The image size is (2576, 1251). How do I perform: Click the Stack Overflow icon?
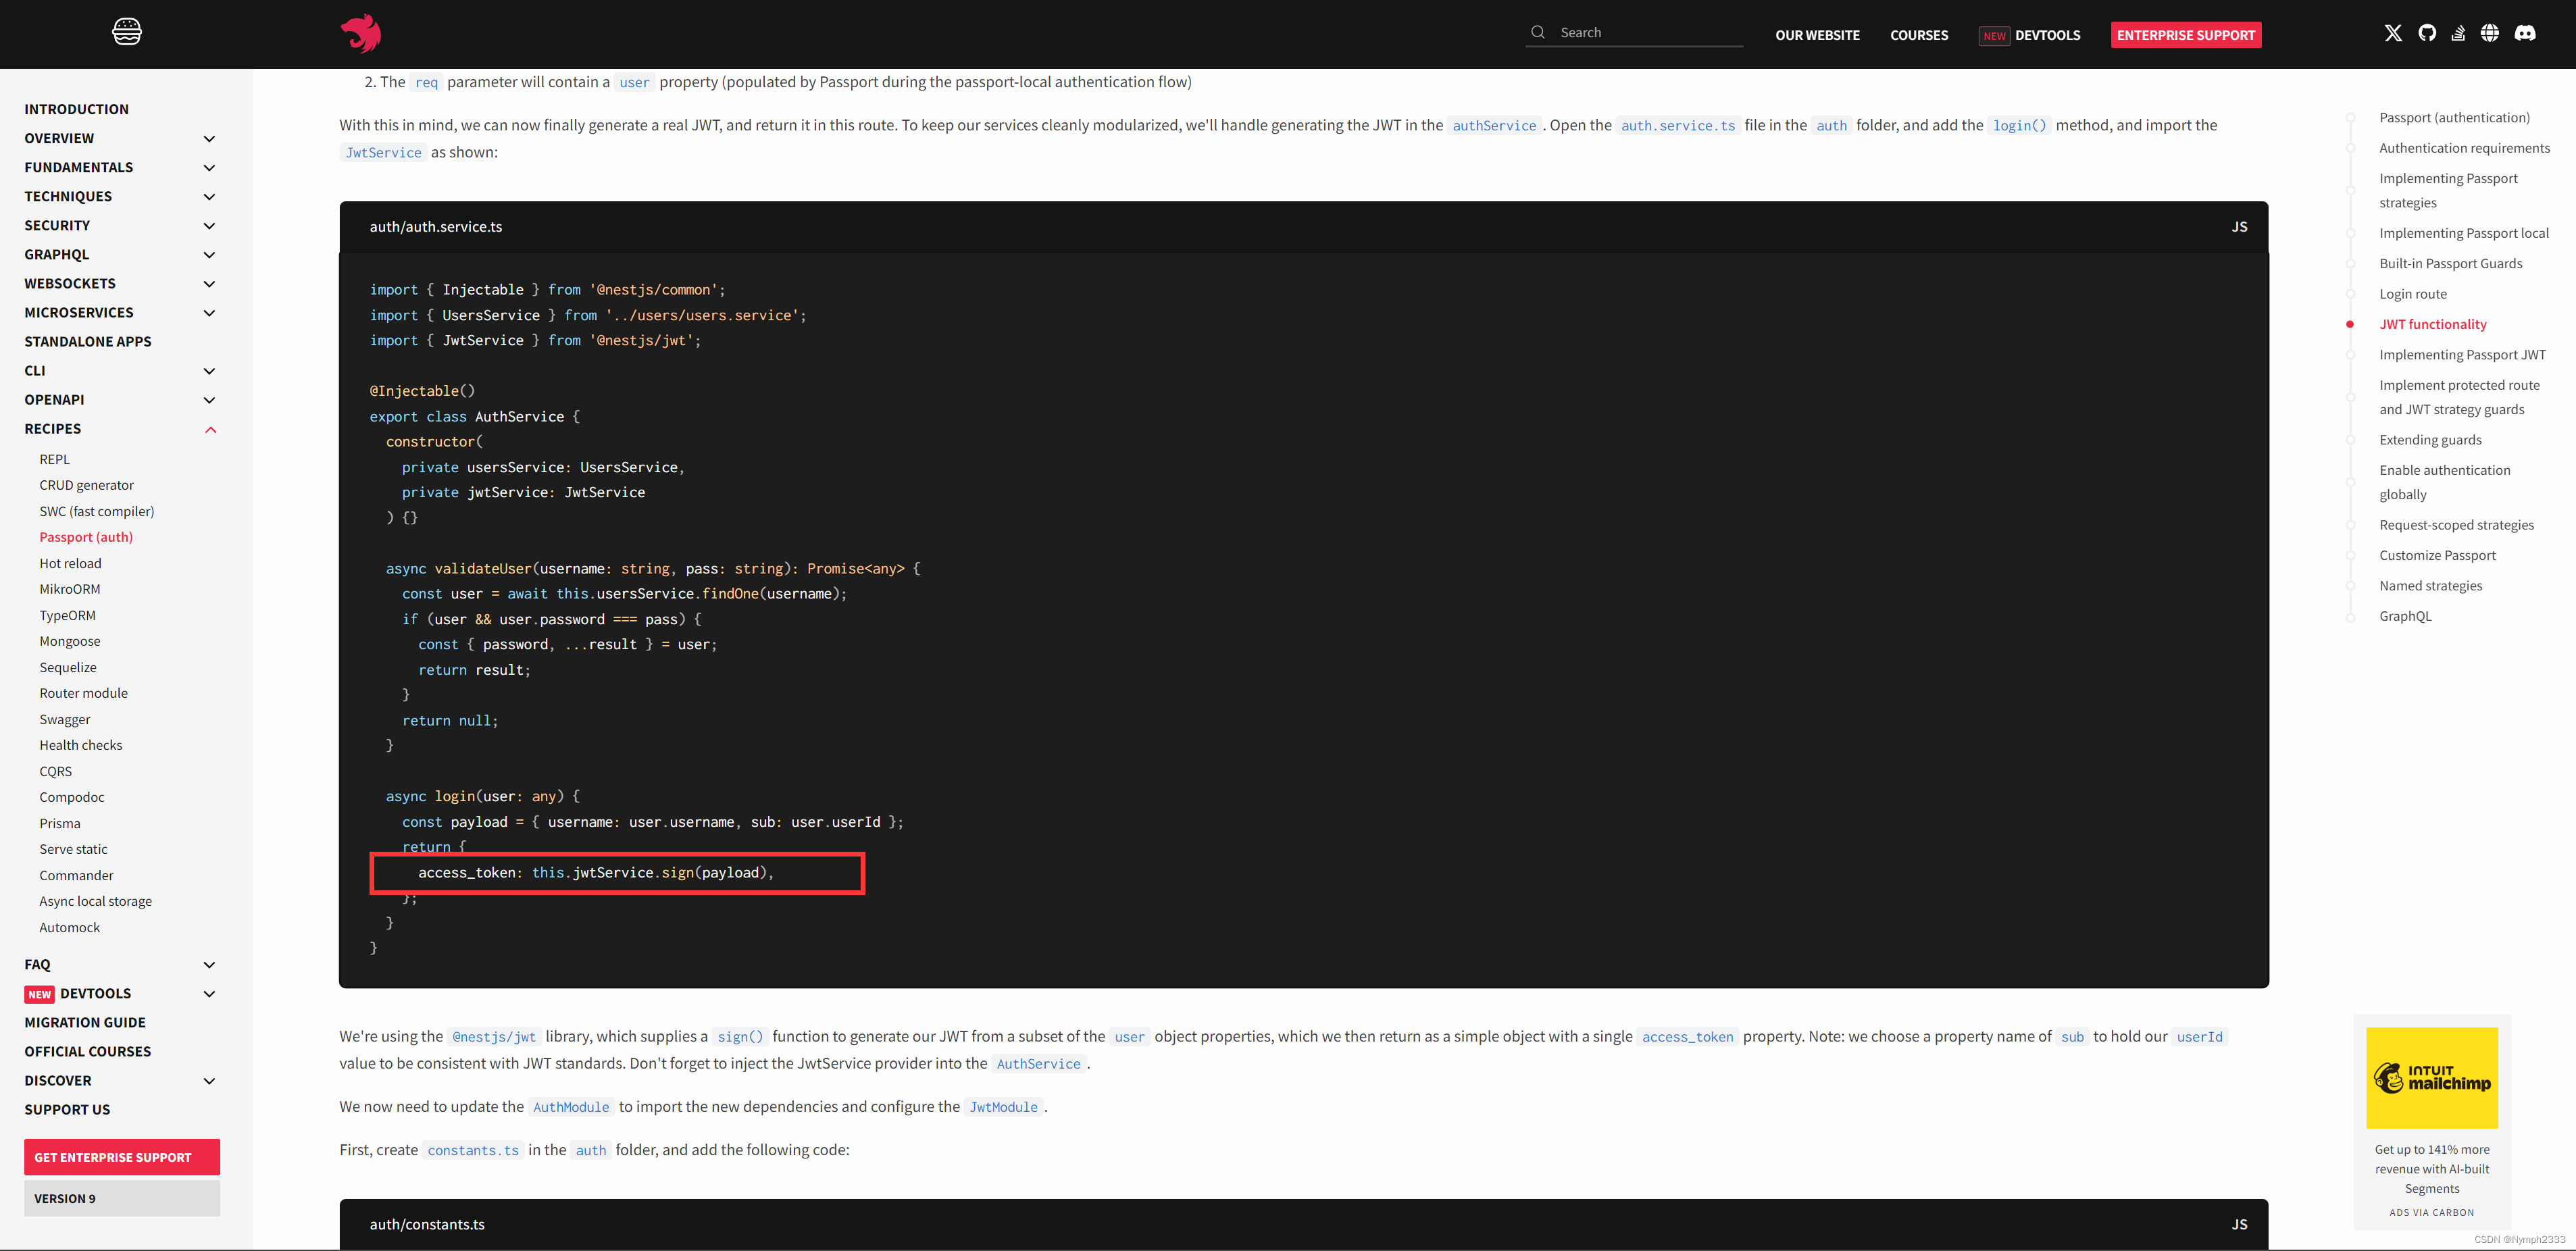2458,33
